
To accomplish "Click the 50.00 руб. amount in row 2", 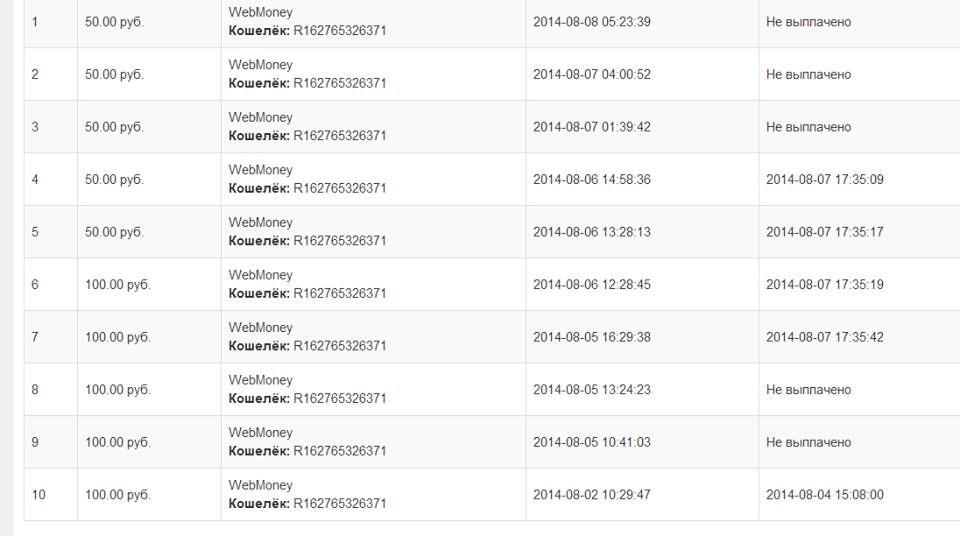I will pyautogui.click(x=114, y=75).
